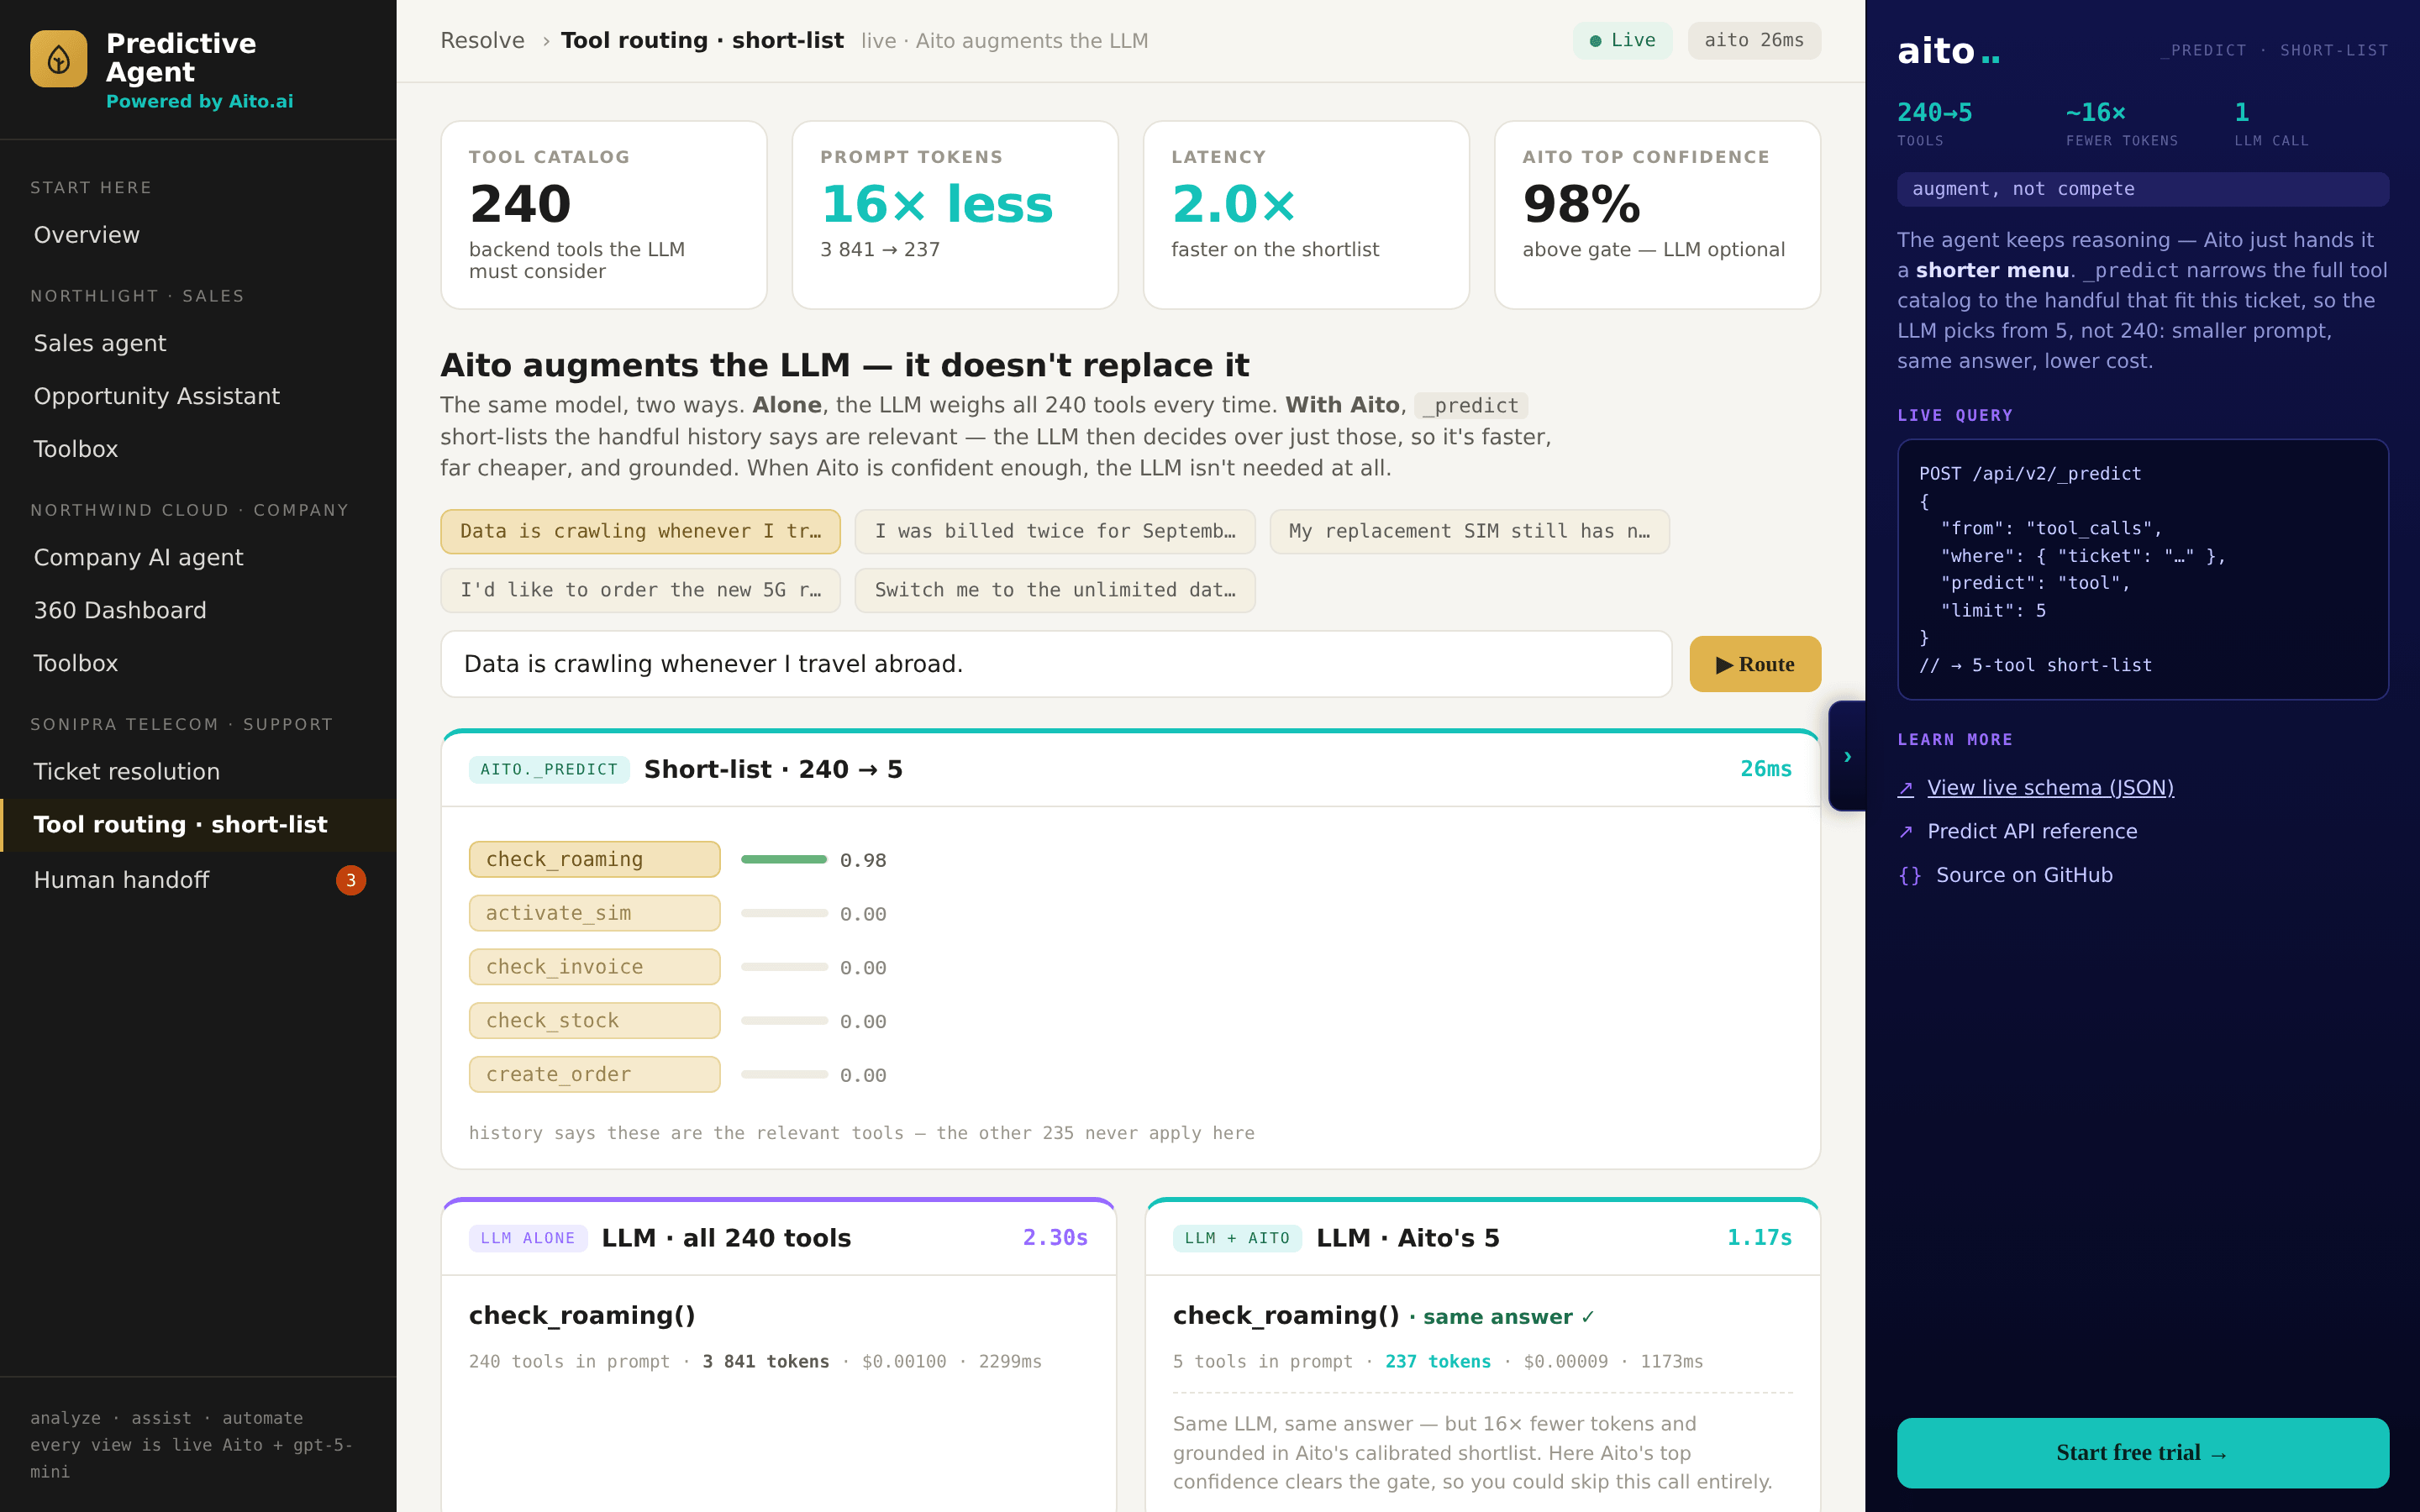
Task: Click the aito logo in the right panel
Action: click(x=1948, y=51)
